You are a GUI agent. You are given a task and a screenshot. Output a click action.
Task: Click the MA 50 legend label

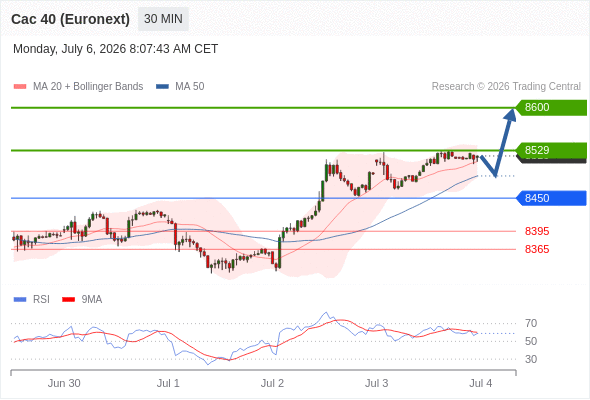(190, 87)
